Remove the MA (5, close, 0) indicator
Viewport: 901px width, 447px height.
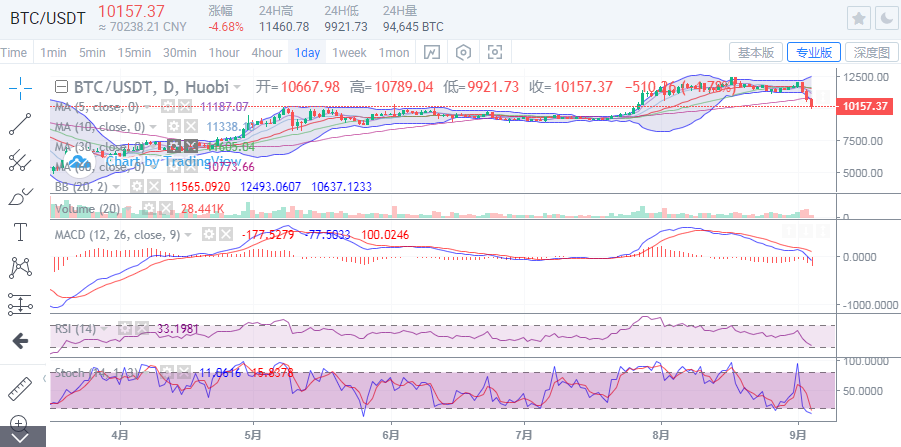pos(184,106)
